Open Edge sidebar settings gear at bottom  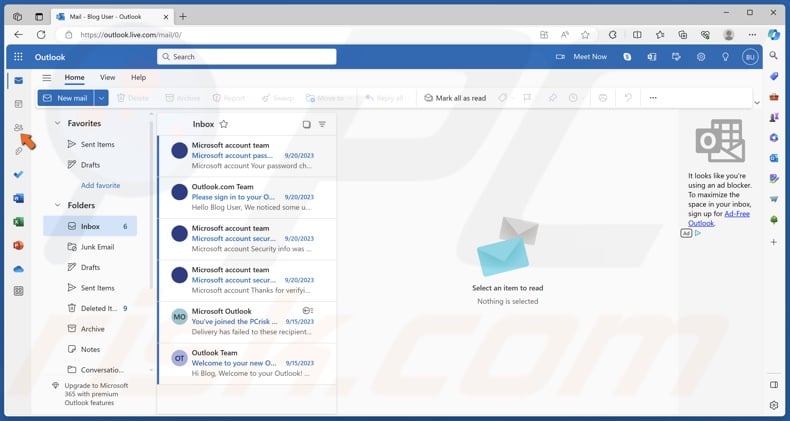point(774,405)
